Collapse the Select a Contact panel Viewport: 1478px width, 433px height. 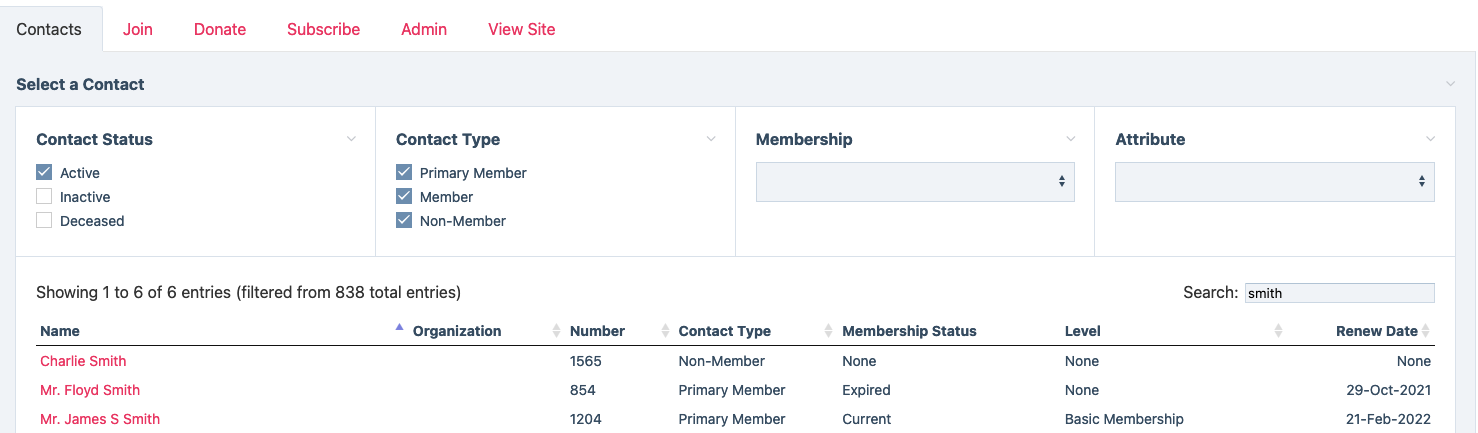pyautogui.click(x=1451, y=84)
